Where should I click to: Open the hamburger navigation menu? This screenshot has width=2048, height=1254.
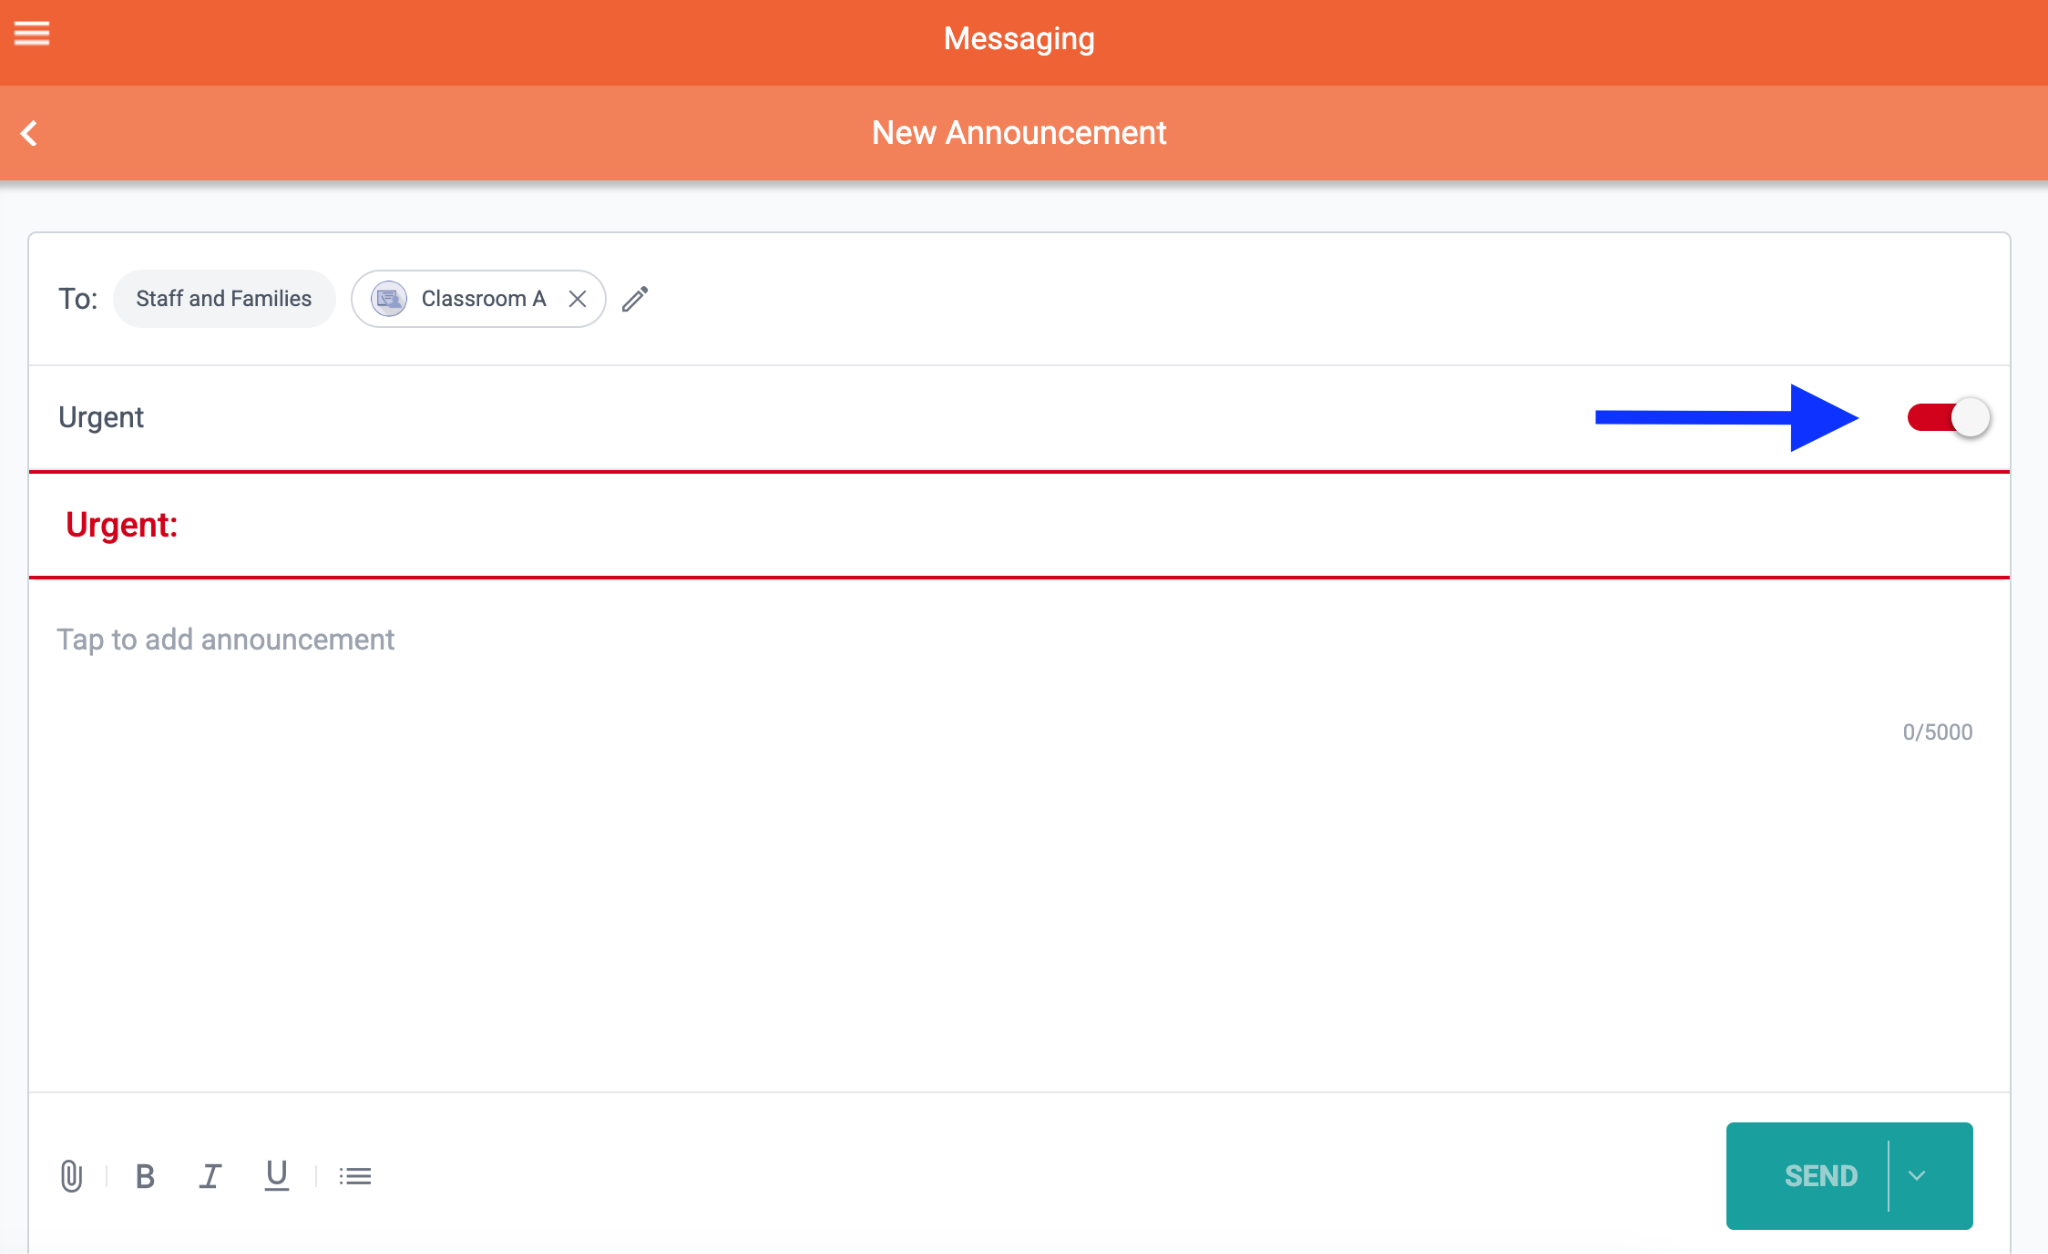click(32, 34)
